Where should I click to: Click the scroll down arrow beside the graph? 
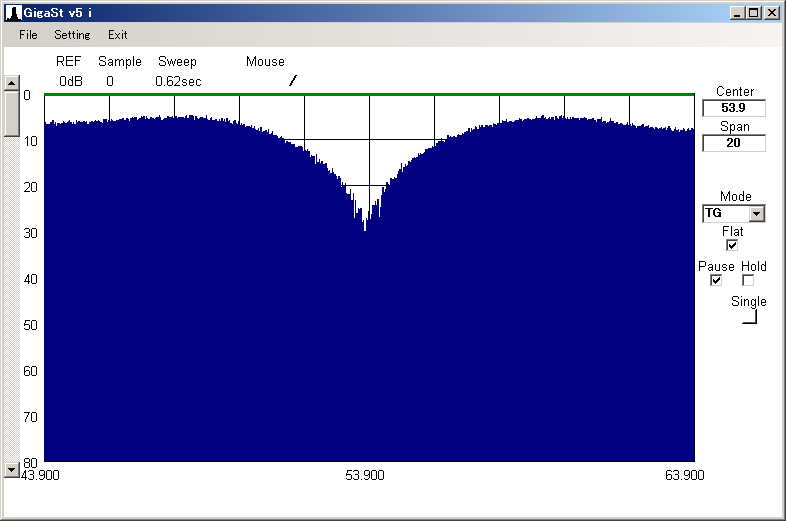[x=12, y=468]
